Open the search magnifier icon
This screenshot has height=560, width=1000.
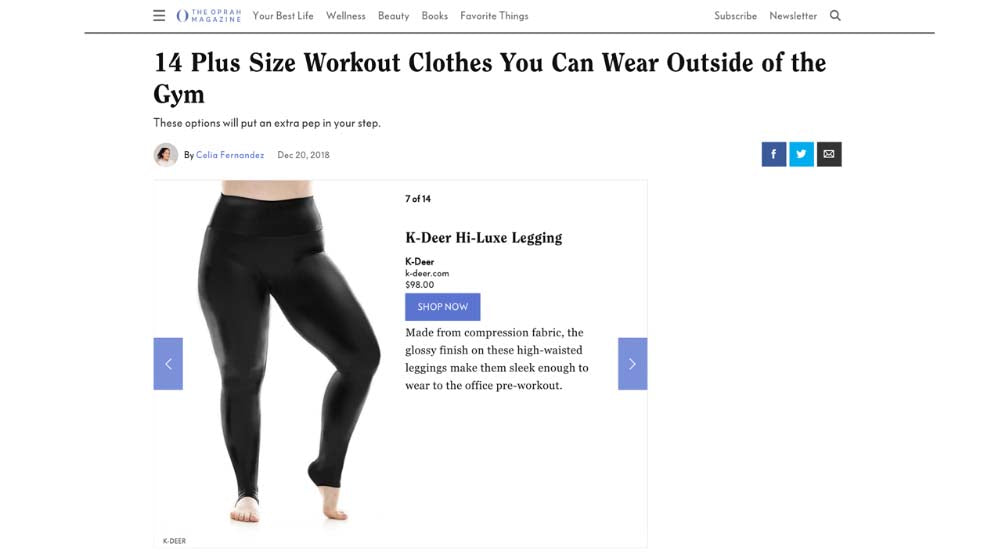tap(835, 16)
